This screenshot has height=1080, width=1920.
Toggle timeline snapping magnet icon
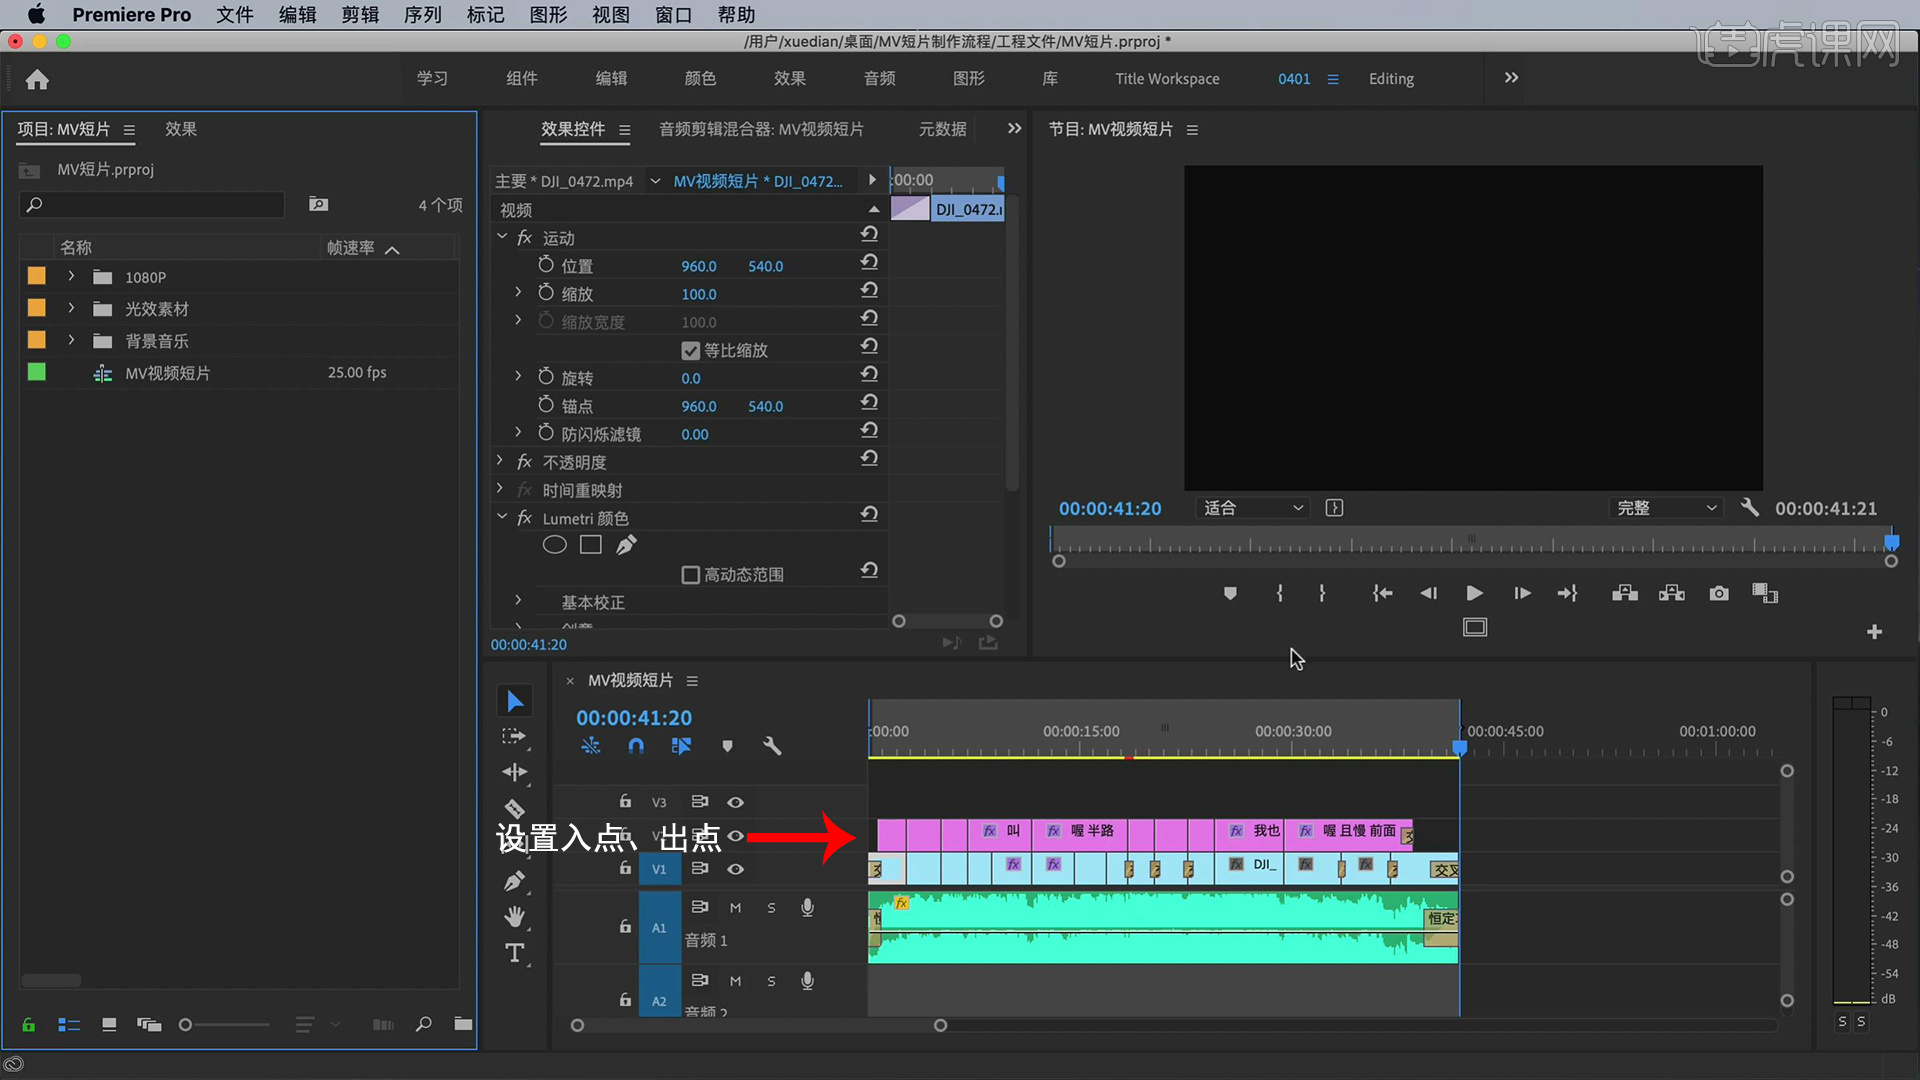(x=636, y=746)
